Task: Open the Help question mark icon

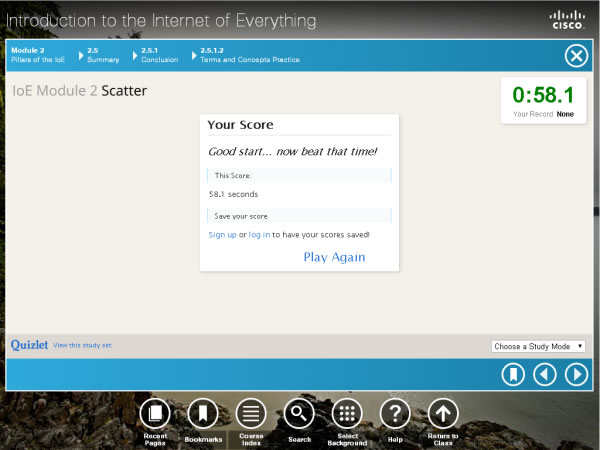Action: 395,413
